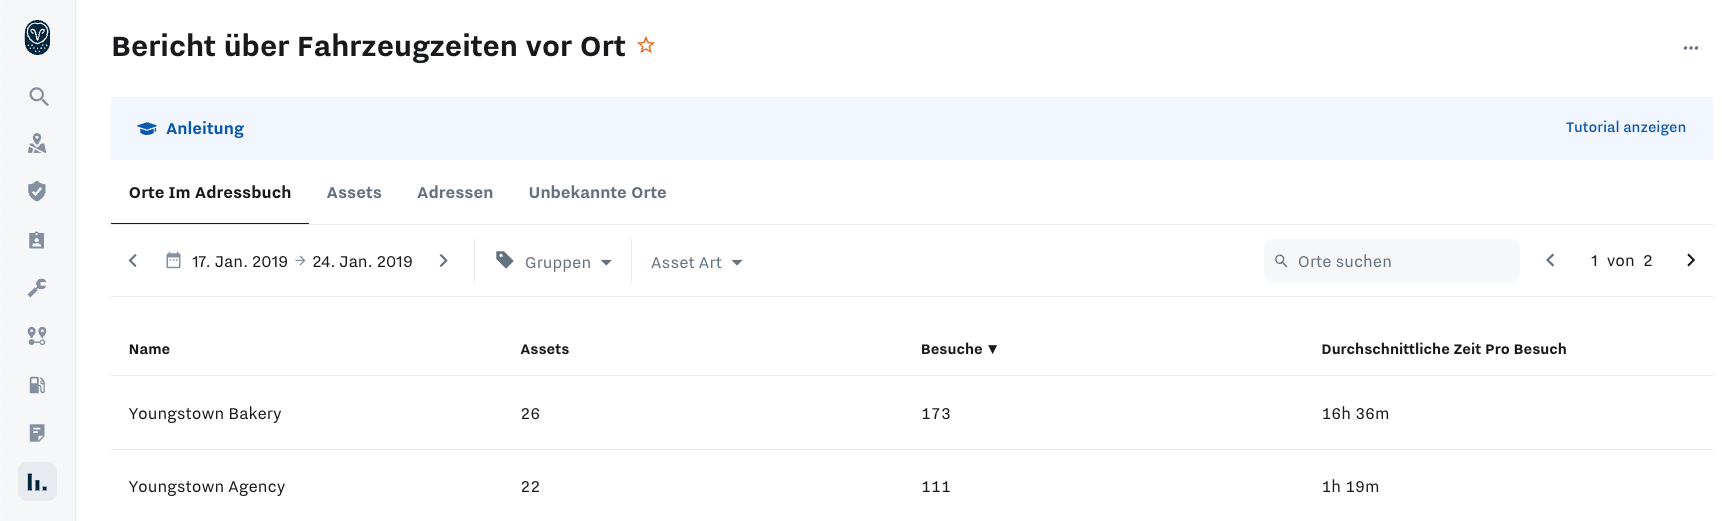
Task: Click the Orte suchen search field
Action: click(x=1391, y=261)
